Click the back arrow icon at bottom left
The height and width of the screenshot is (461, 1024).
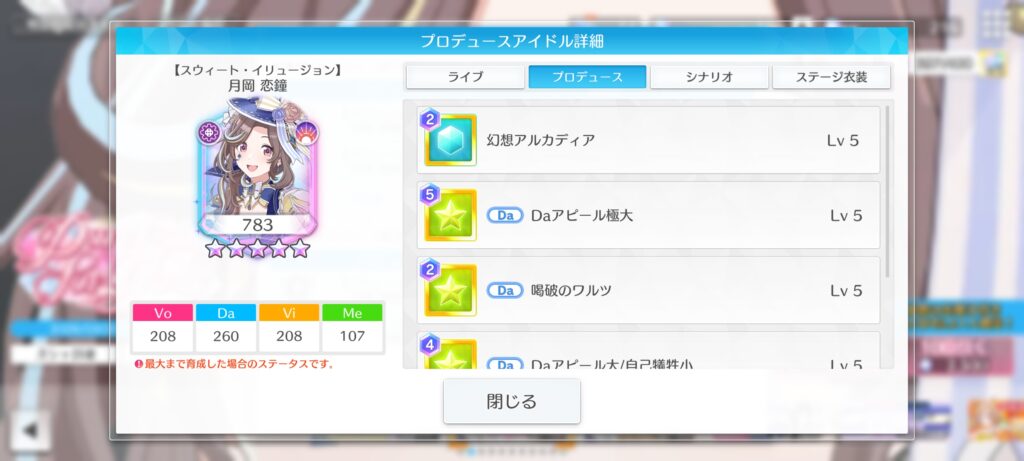30,430
